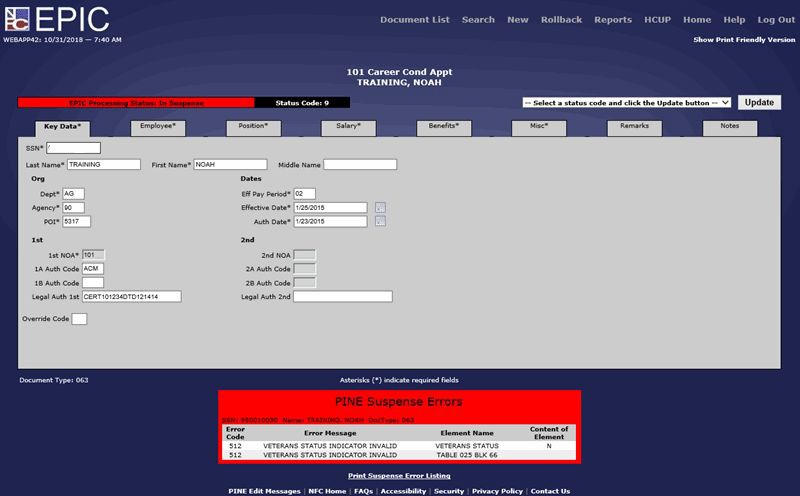This screenshot has width=800, height=496.
Task: Click the Middle Name field
Action: (x=360, y=164)
